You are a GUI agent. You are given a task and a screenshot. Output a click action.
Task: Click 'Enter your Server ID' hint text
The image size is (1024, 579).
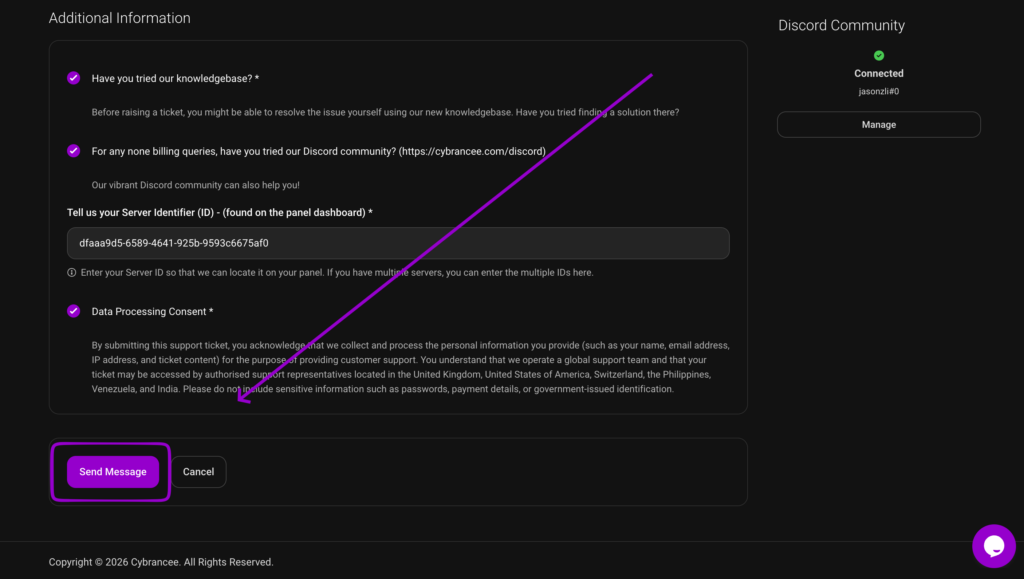pyautogui.click(x=337, y=273)
